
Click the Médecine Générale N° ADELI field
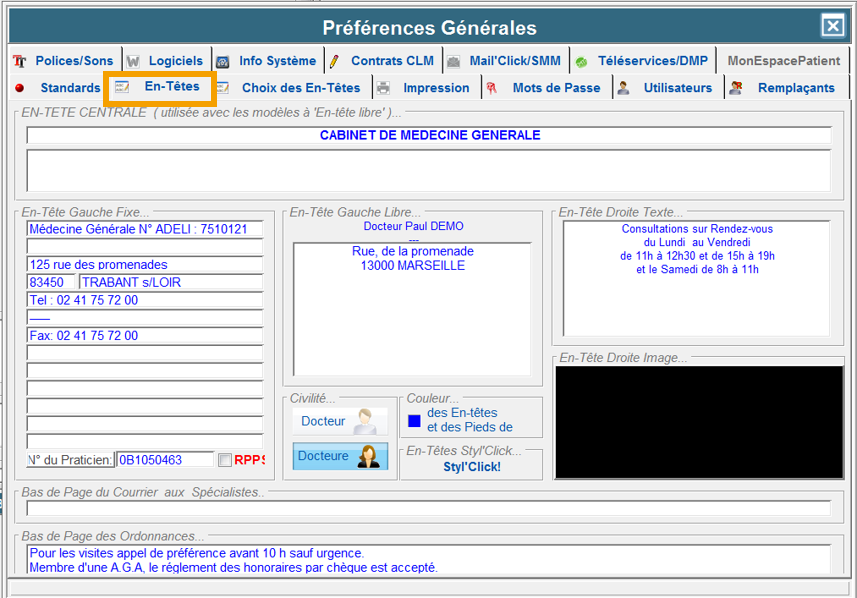pos(145,229)
